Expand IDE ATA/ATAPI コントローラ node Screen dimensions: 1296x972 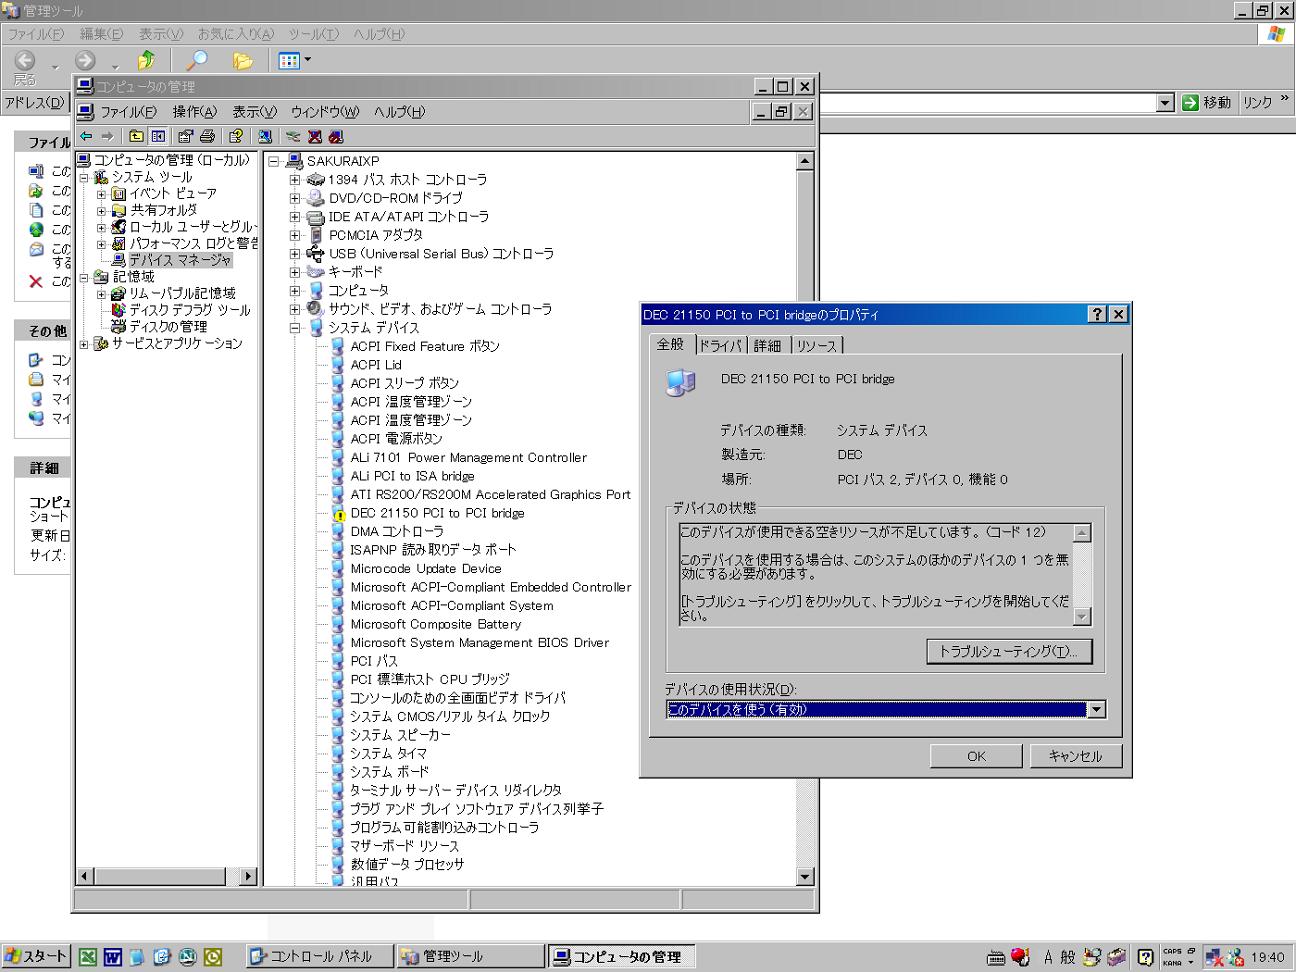tap(295, 217)
